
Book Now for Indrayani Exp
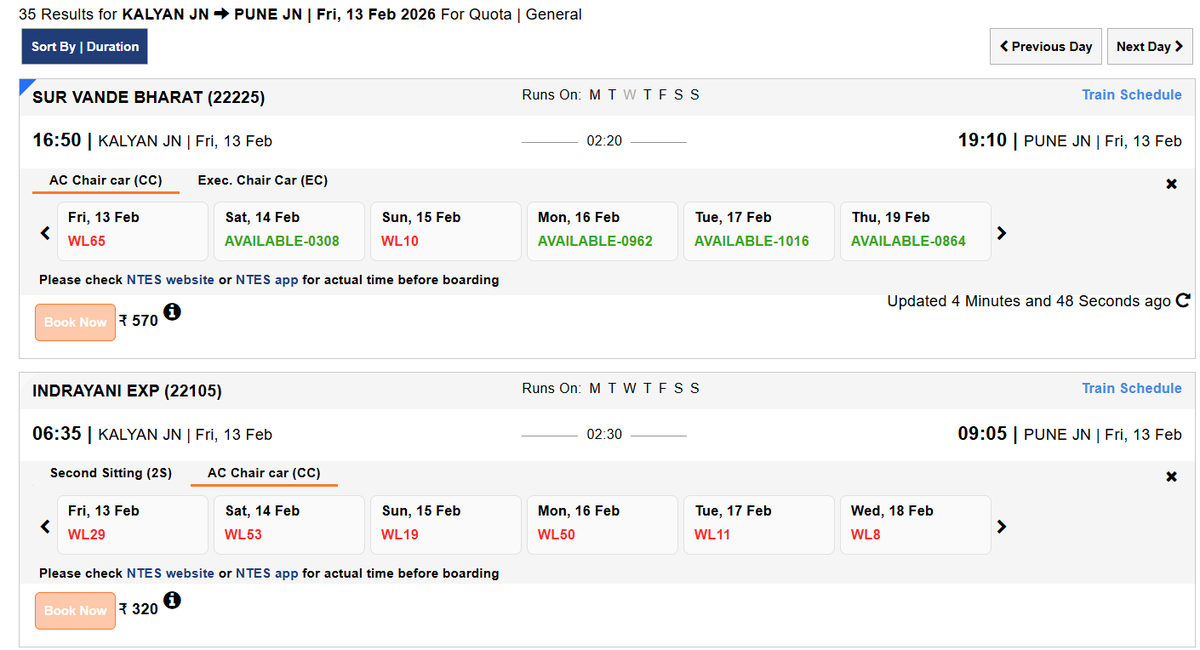[x=75, y=610]
